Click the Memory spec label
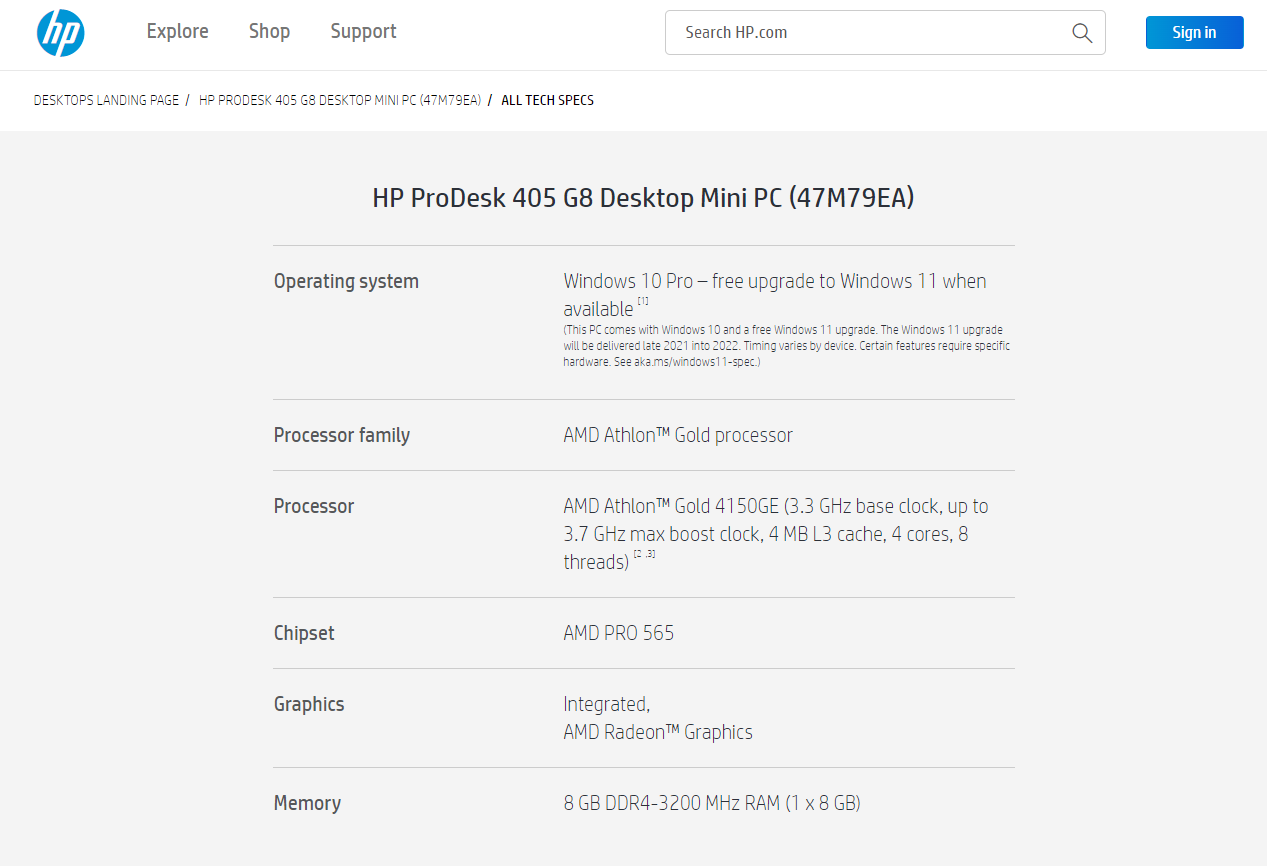1267x866 pixels. [307, 803]
